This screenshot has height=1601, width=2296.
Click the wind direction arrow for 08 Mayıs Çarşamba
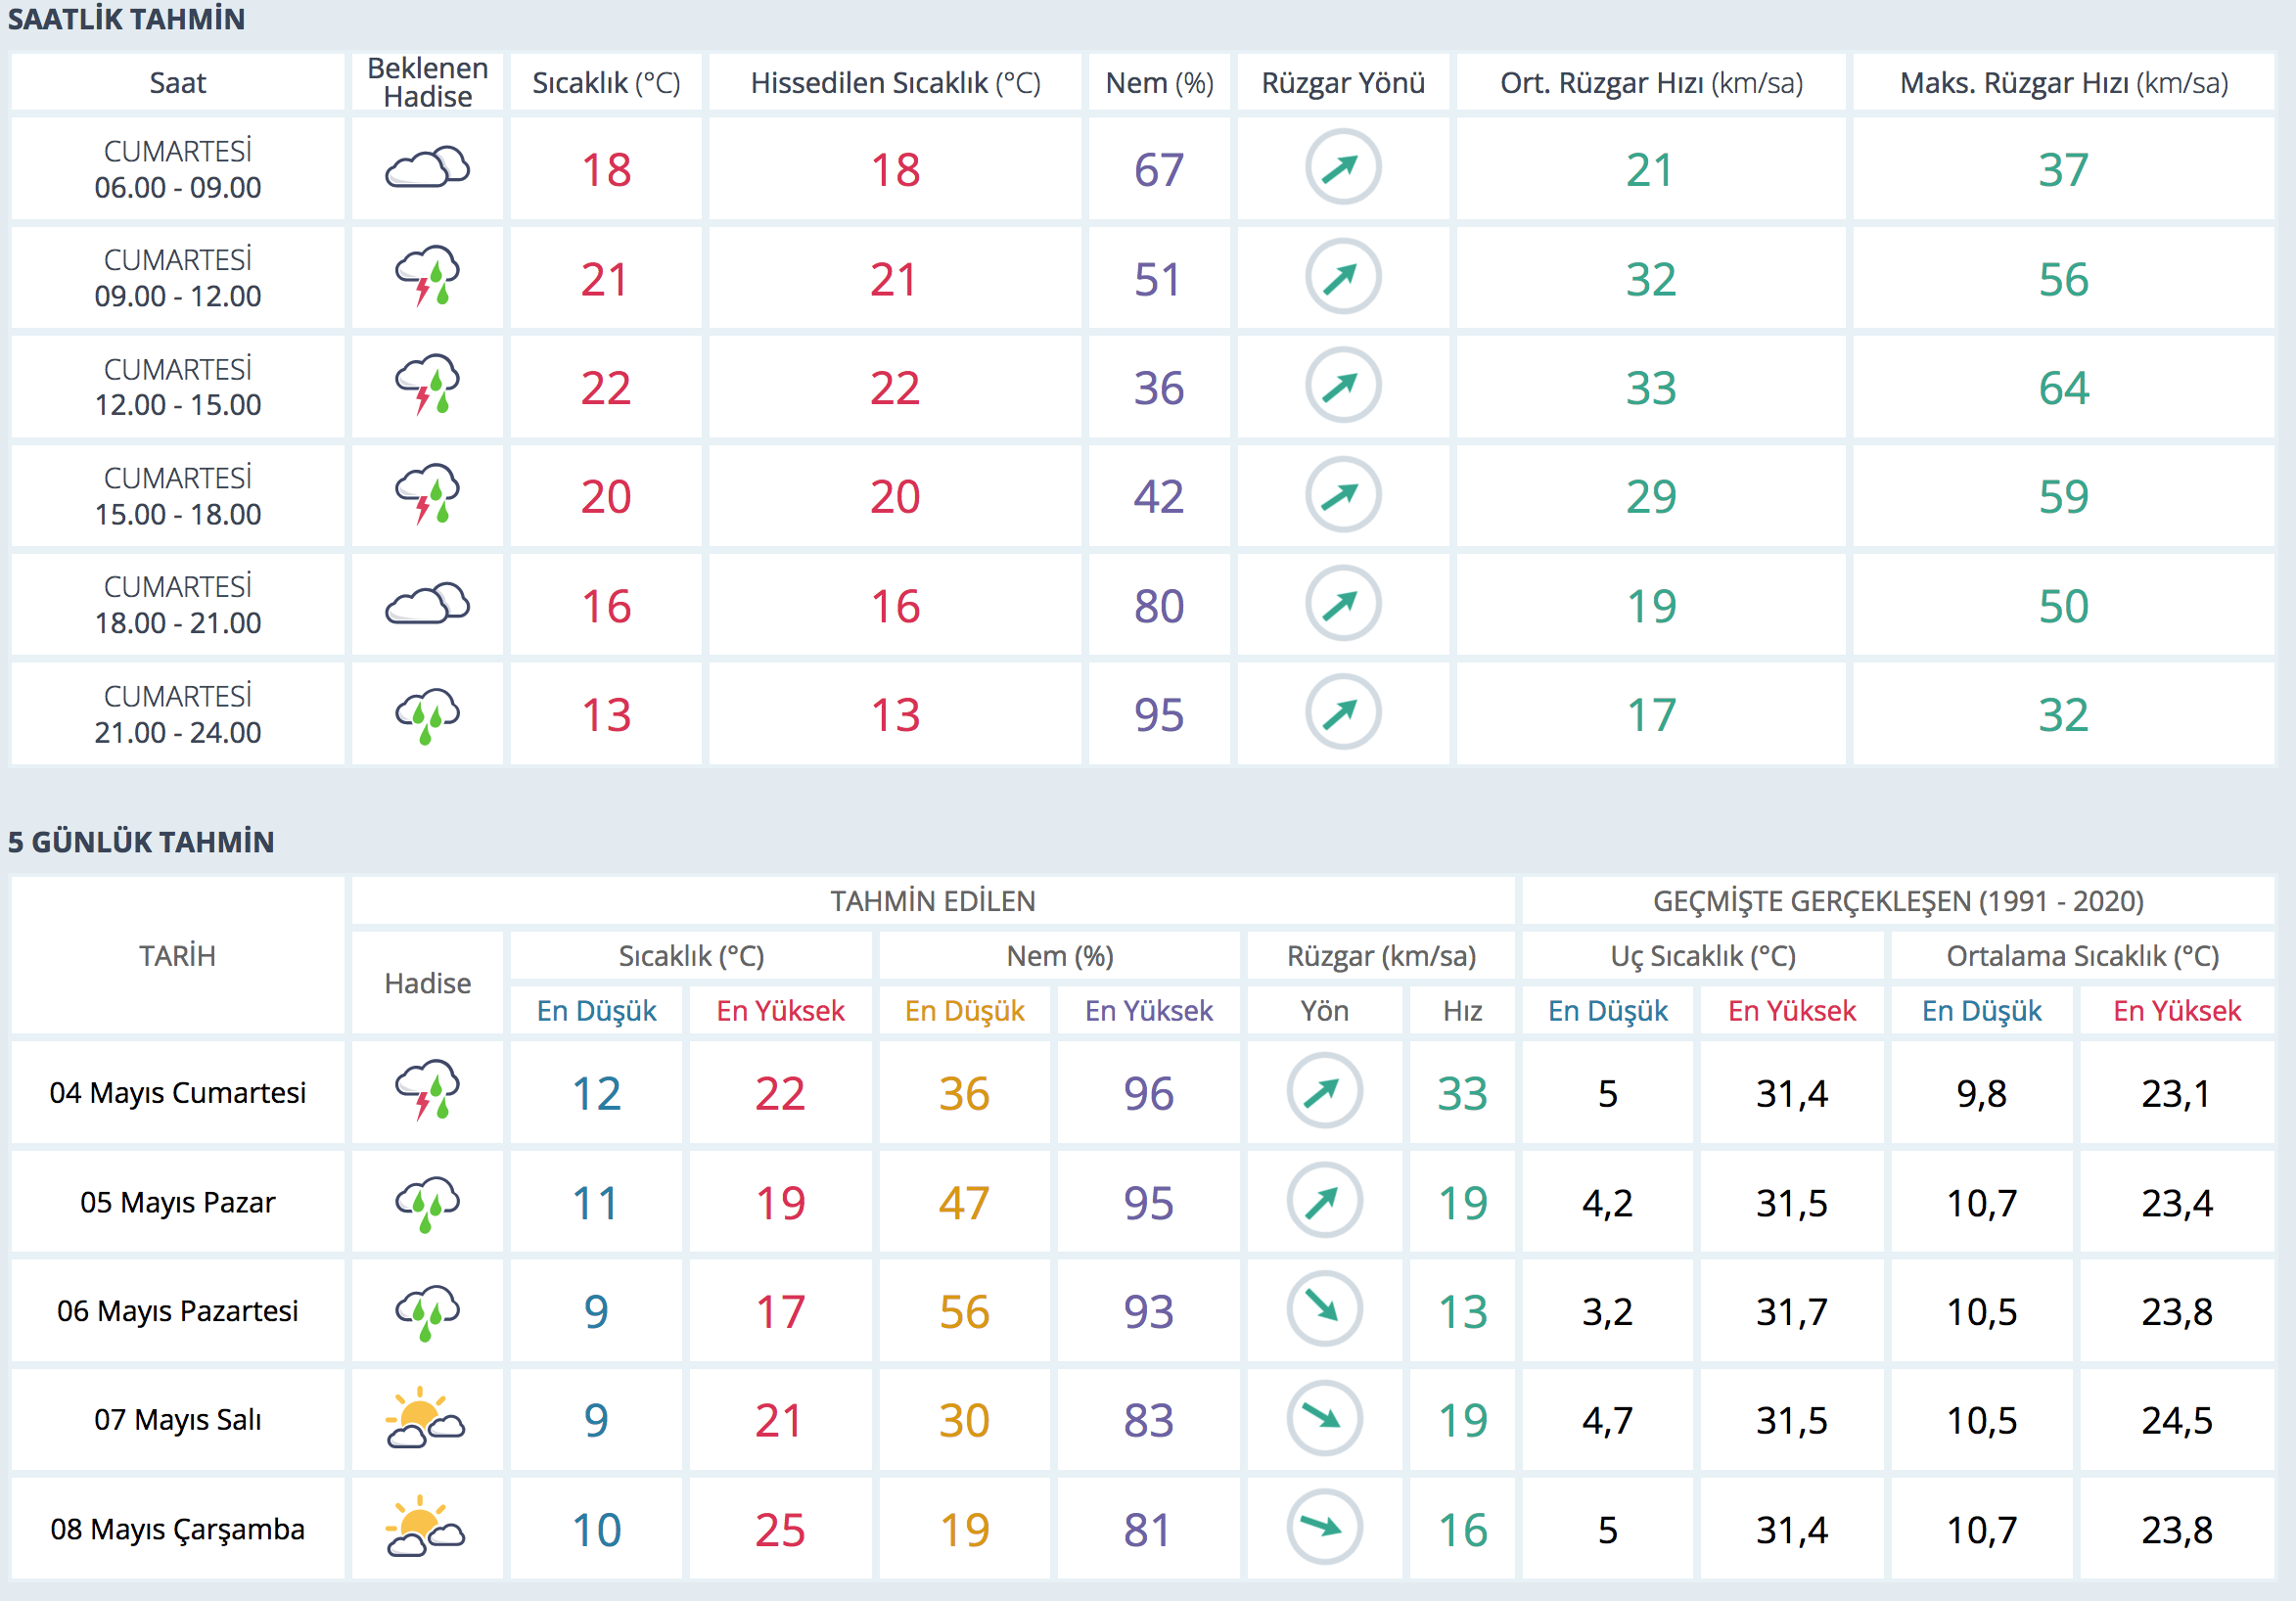coord(1323,1527)
